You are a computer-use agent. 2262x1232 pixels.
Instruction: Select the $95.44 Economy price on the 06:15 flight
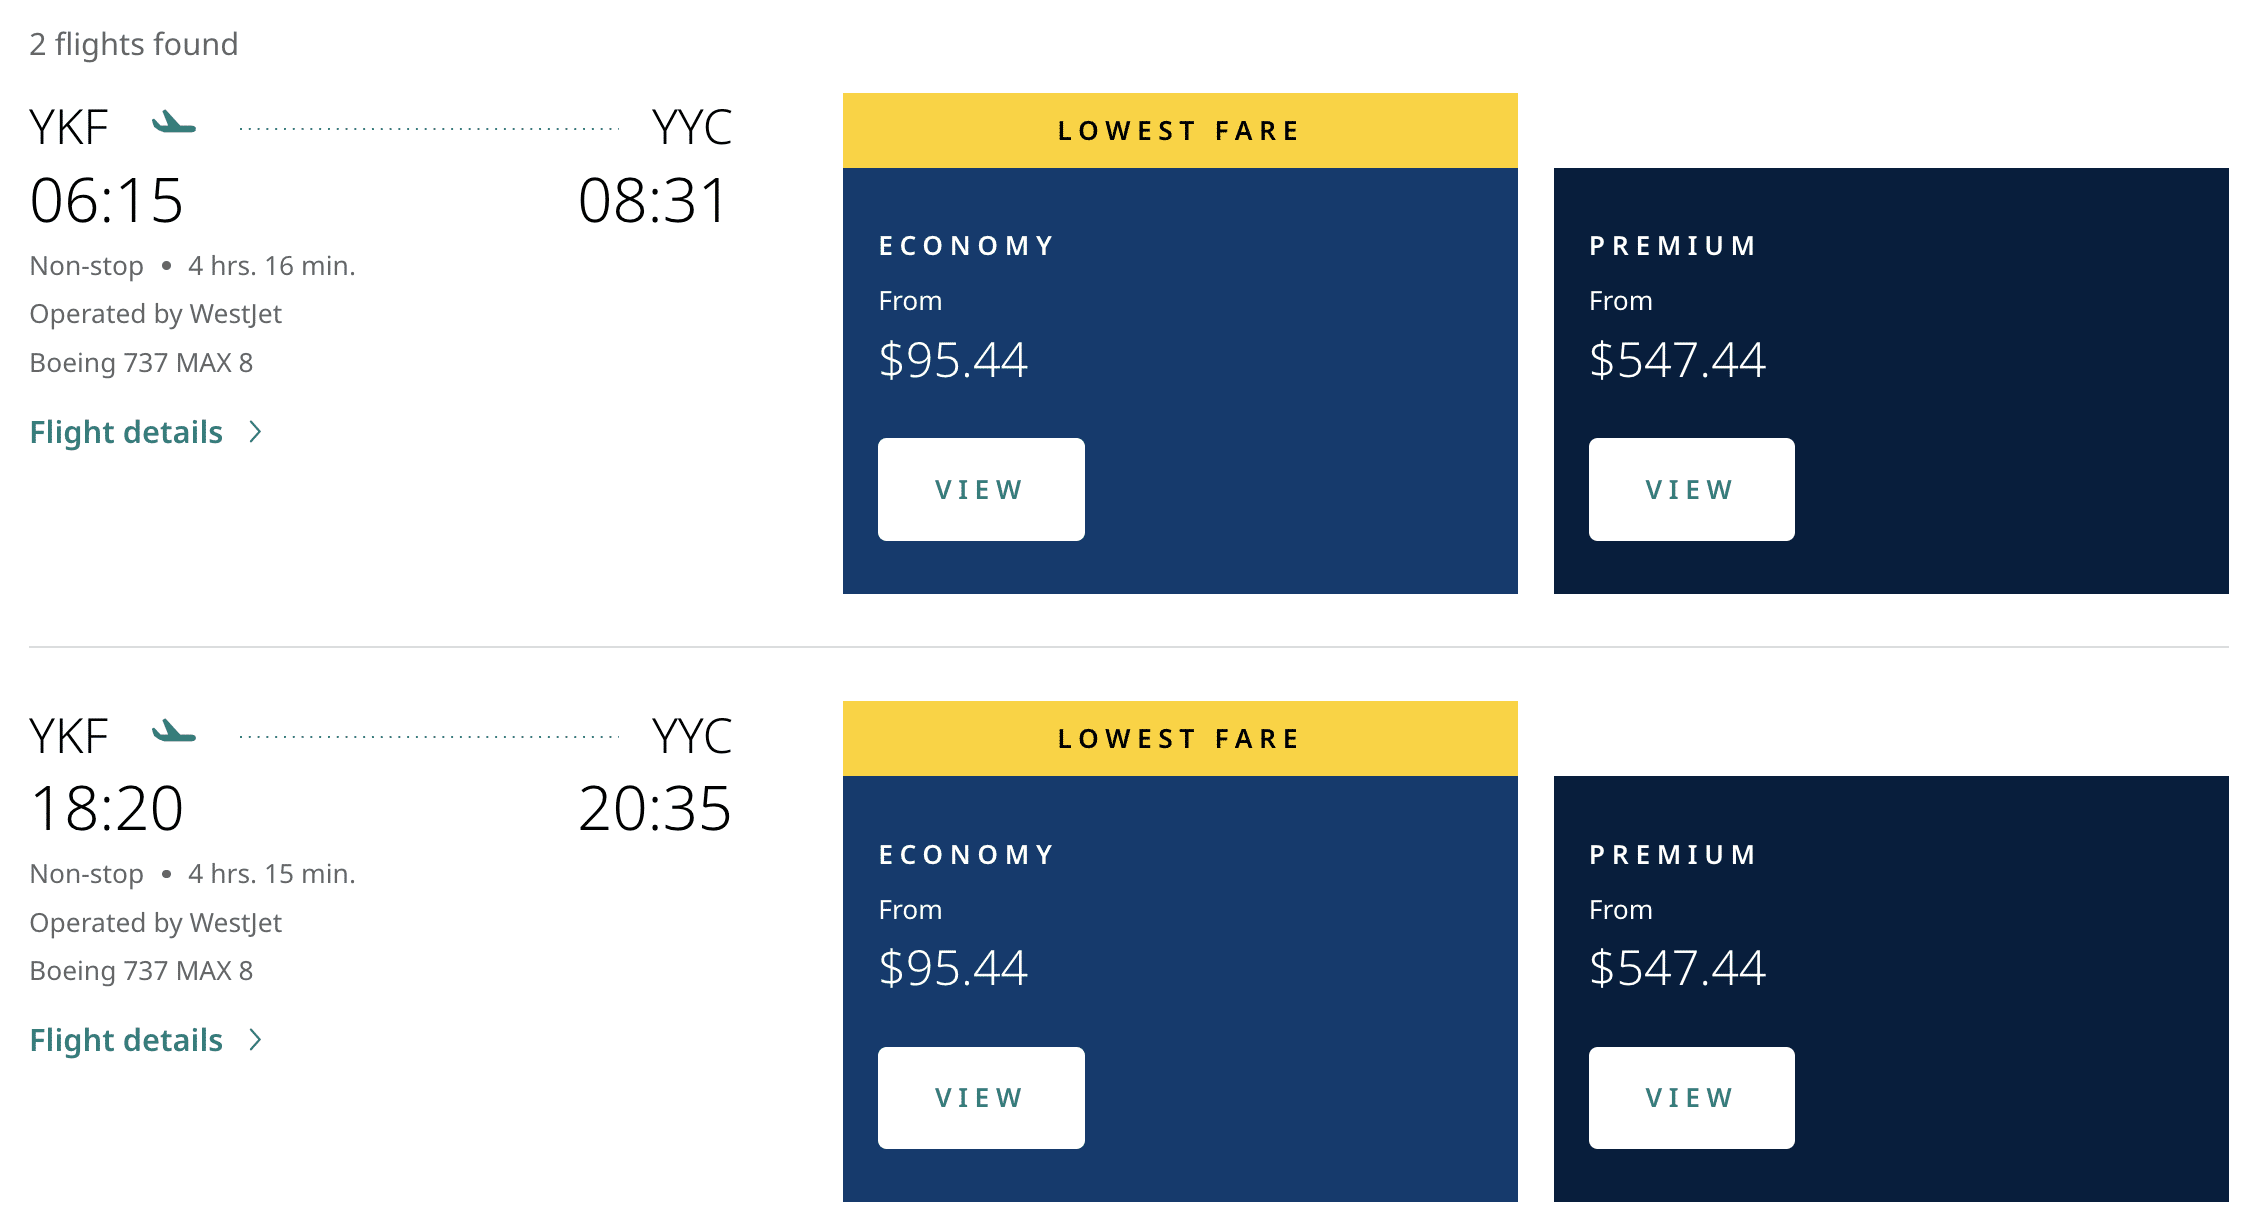pyautogui.click(x=953, y=360)
